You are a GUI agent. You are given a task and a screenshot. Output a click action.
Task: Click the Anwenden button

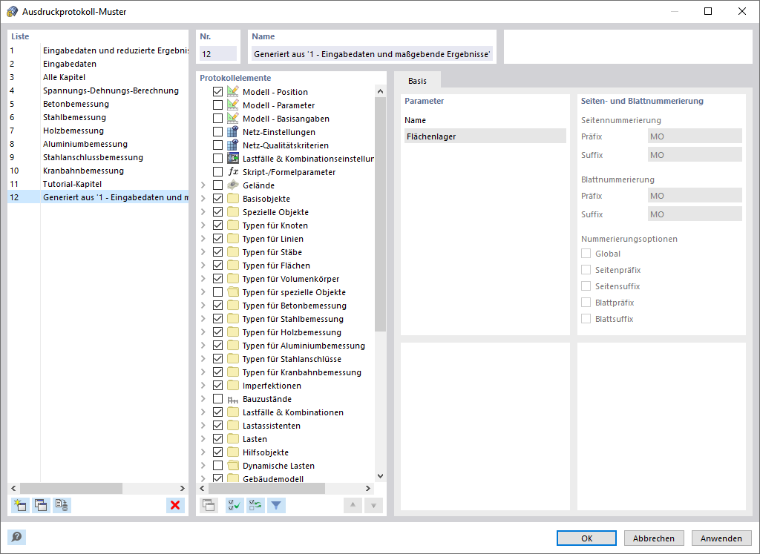721,538
